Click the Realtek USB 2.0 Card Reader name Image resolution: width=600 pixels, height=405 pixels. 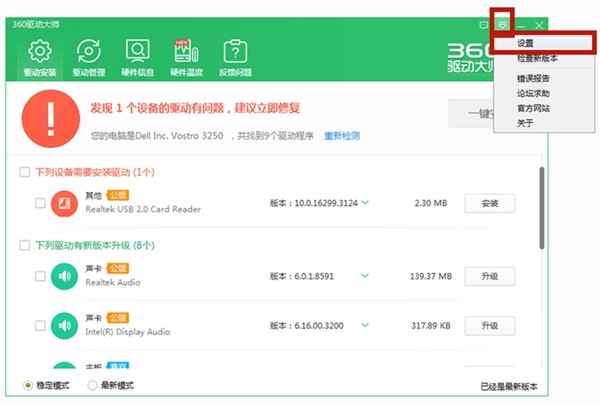(x=143, y=209)
